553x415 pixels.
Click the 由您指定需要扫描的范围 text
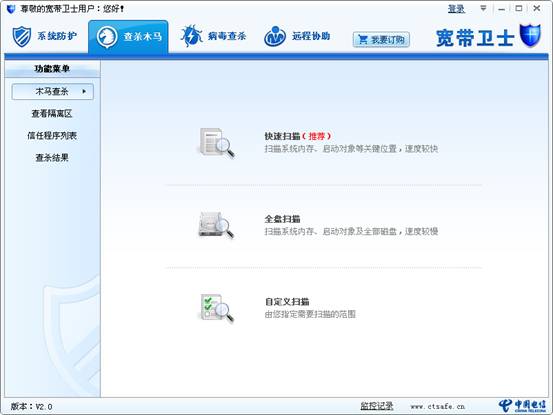click(310, 314)
